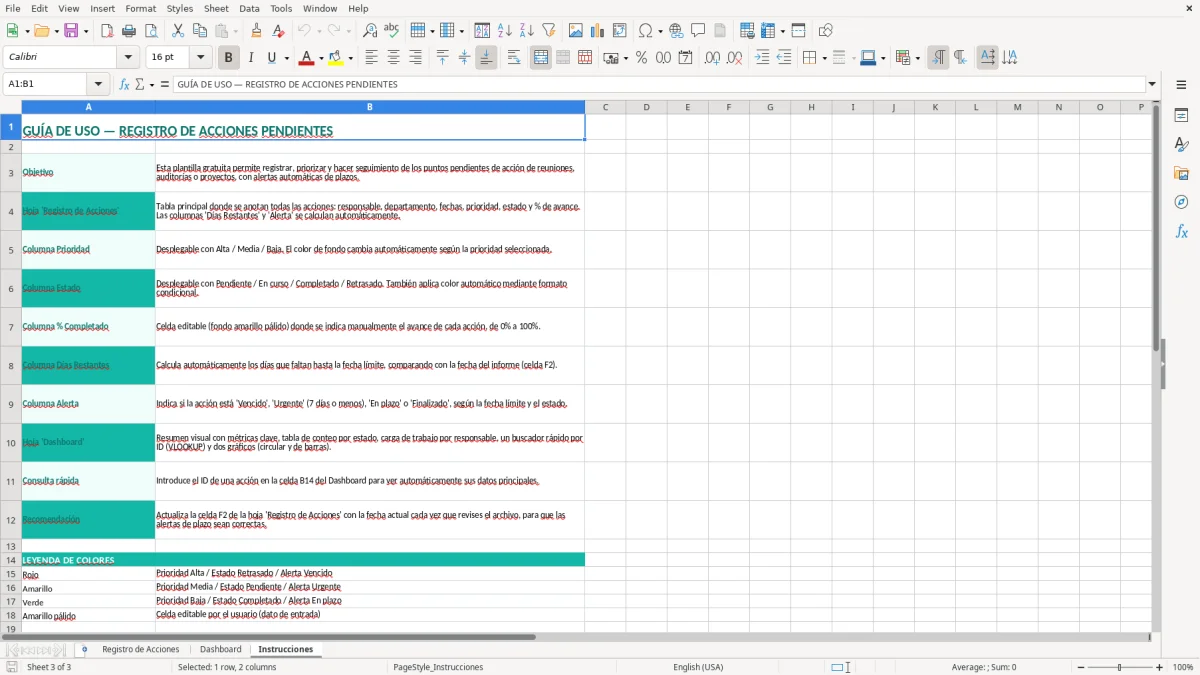The height and width of the screenshot is (675, 1200).
Task: Click Clear Direct Formatting icon
Action: pos(277,31)
